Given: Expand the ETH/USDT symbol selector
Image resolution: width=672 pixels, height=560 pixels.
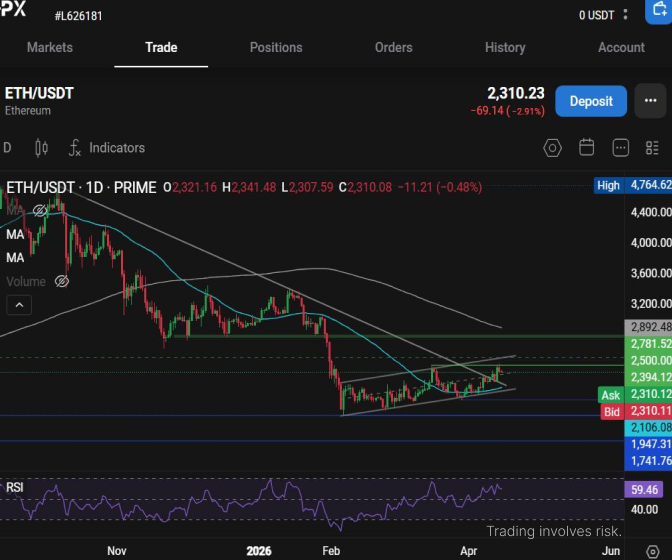Looking at the screenshot, I should coord(39,93).
